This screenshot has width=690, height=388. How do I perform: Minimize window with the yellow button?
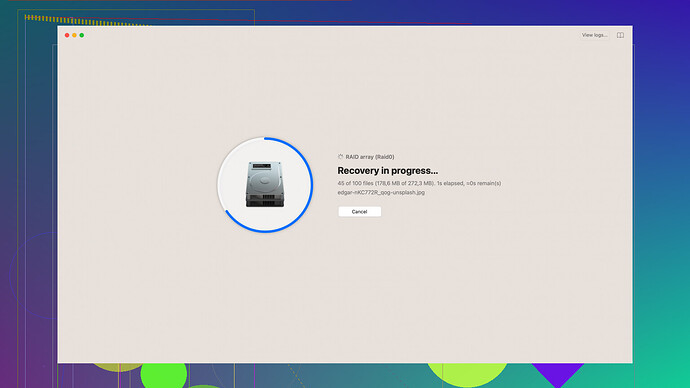pyautogui.click(x=74, y=35)
